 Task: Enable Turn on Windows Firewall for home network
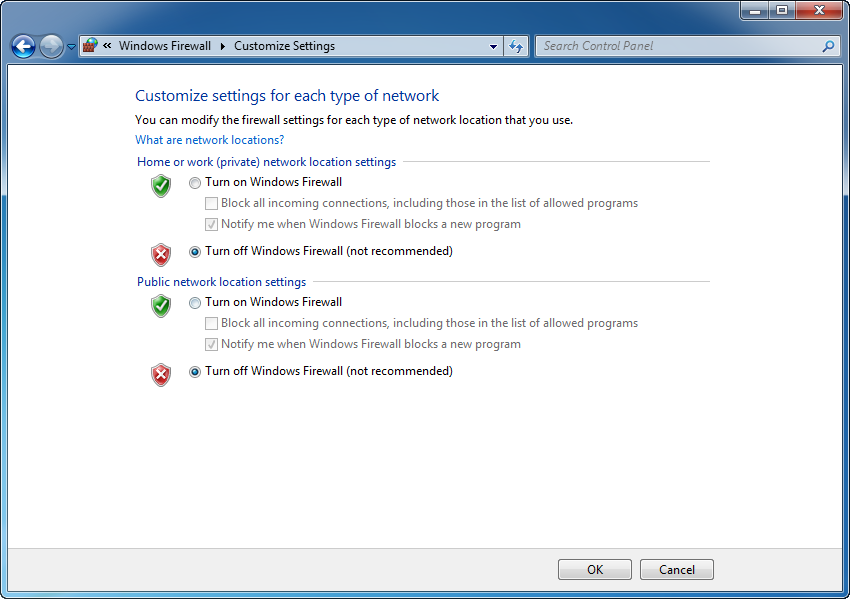point(194,182)
